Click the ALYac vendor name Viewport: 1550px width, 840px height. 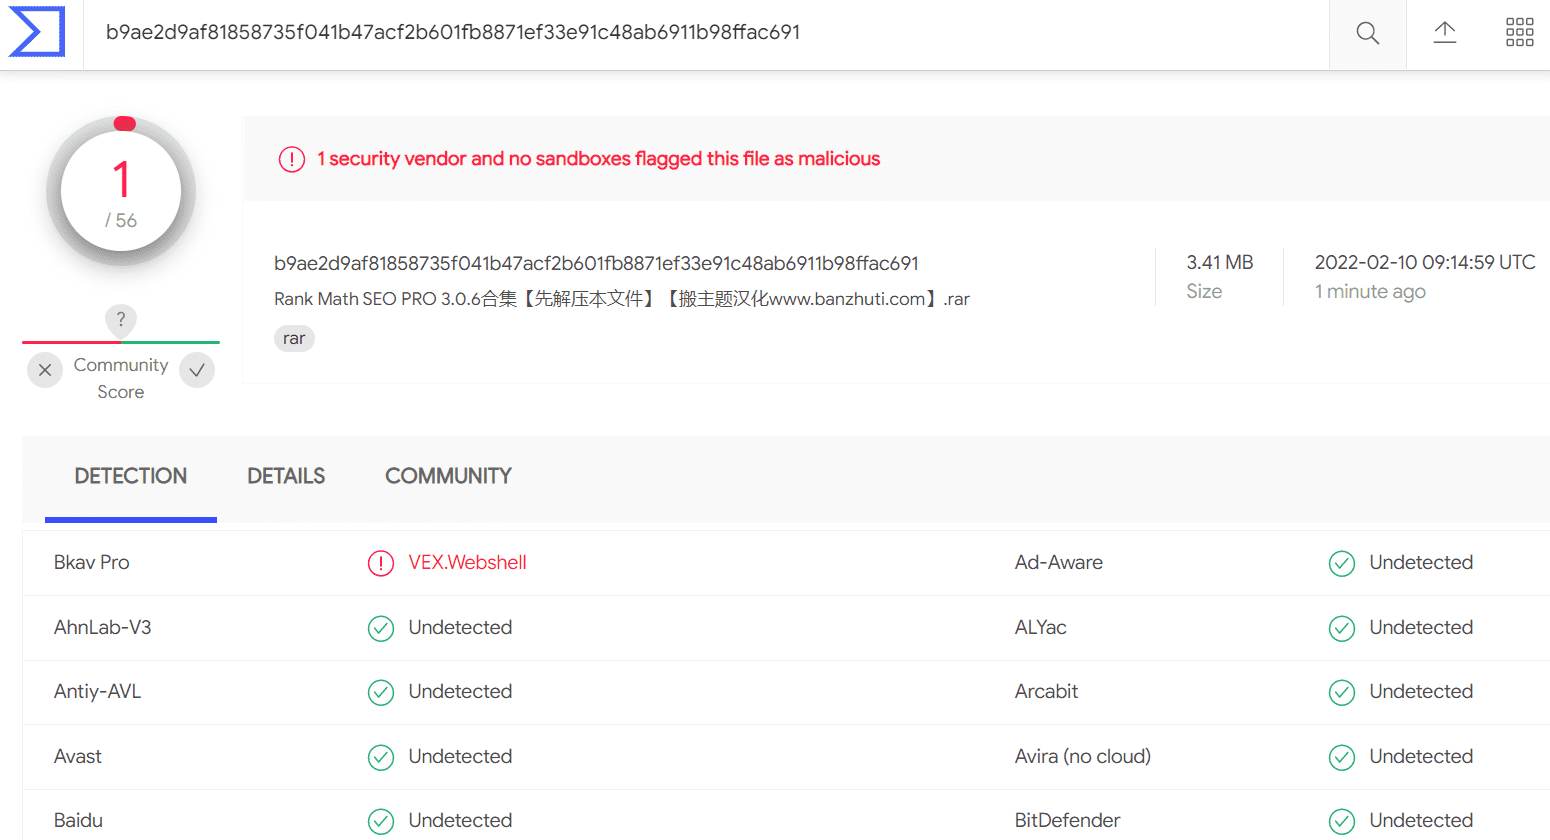[x=1041, y=627]
